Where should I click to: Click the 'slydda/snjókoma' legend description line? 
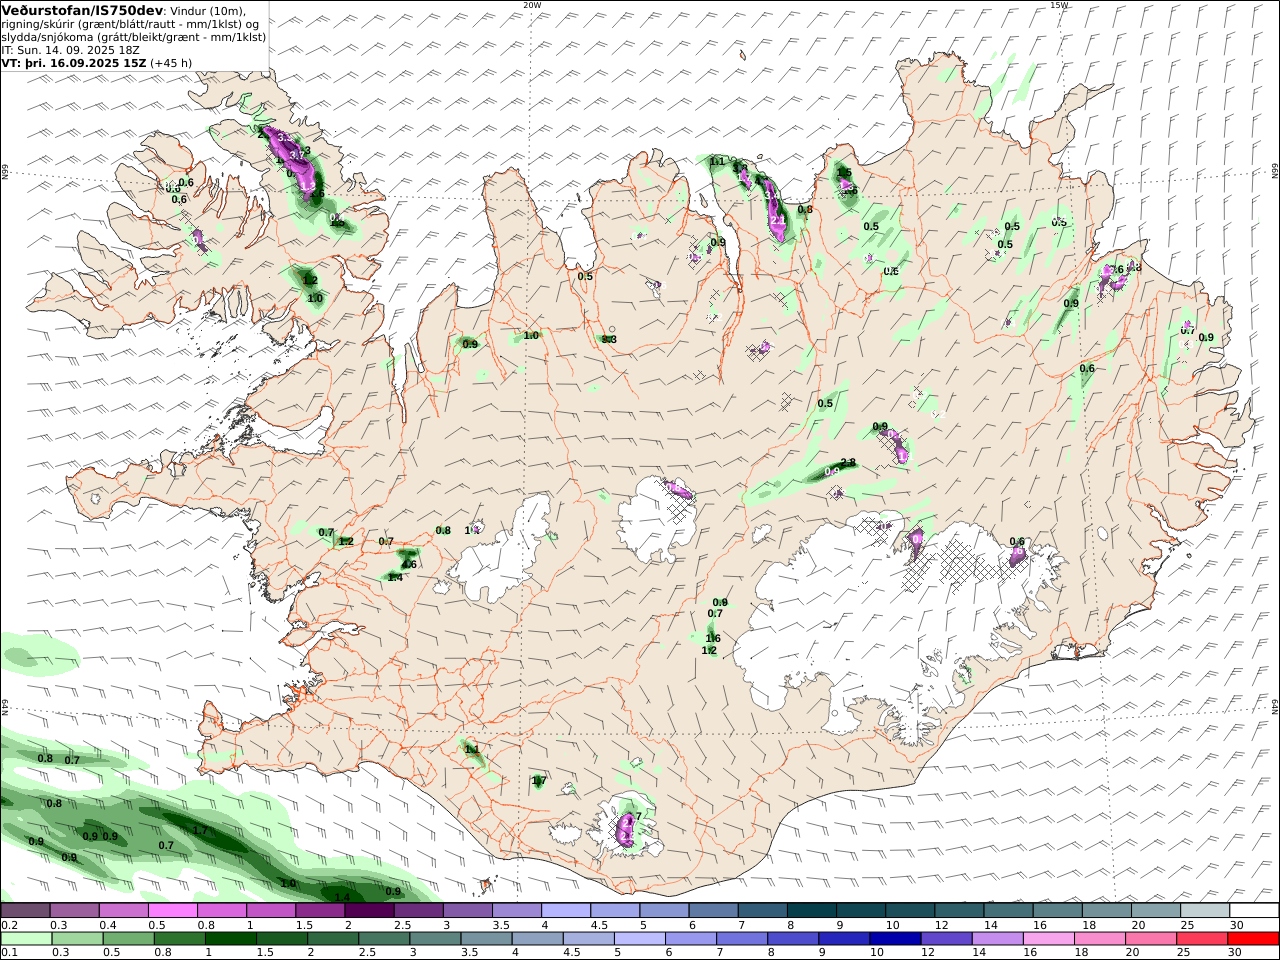click(x=133, y=36)
